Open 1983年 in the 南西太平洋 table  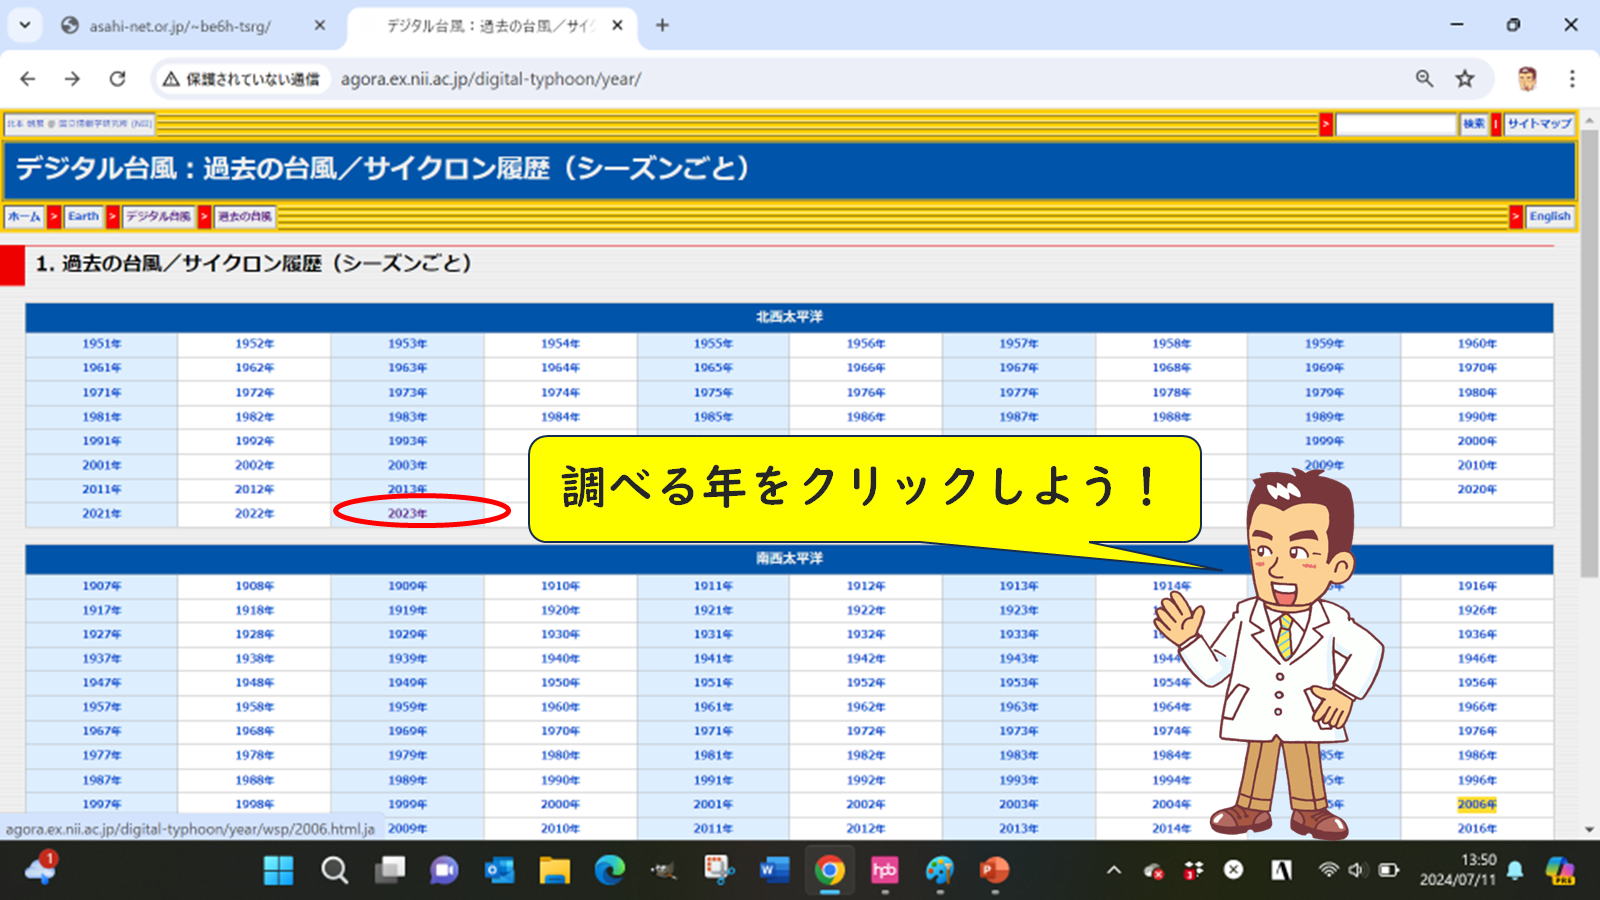1018,756
